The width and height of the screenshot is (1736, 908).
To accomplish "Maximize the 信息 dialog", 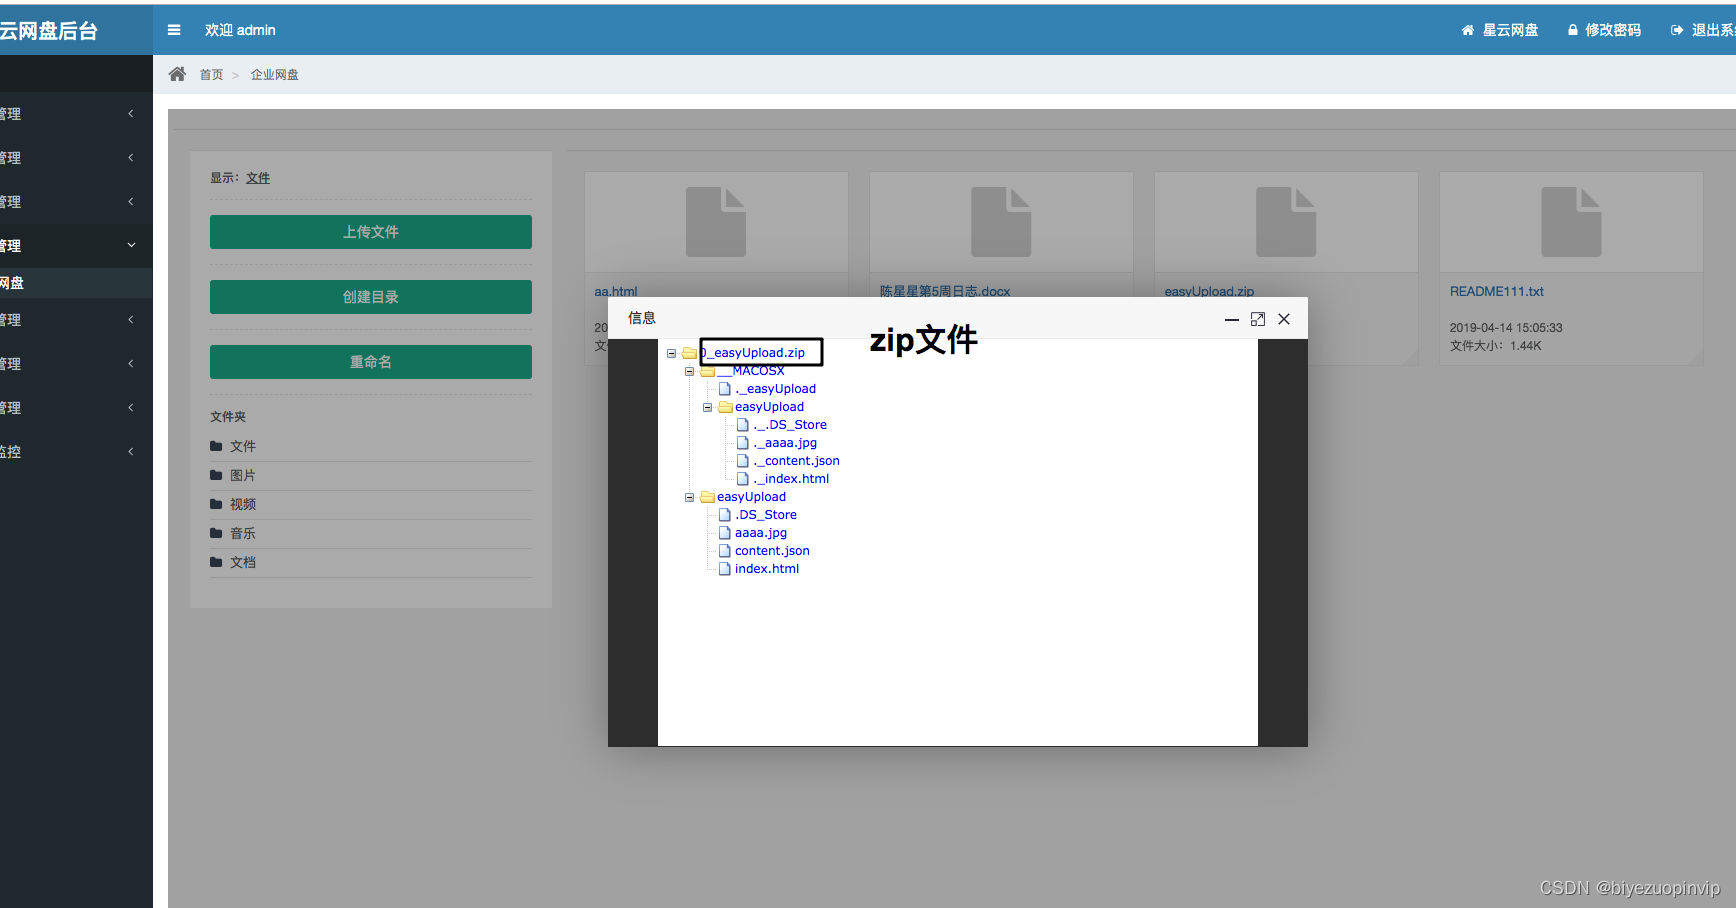I will (1258, 319).
